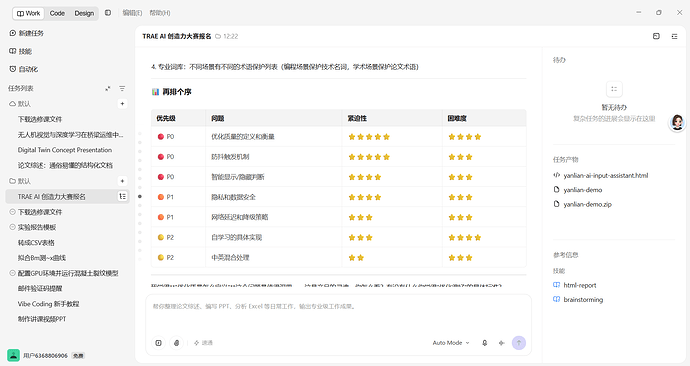Open 新建任务 to start a new task
Screen dimensions: 690x366
coord(26,33)
